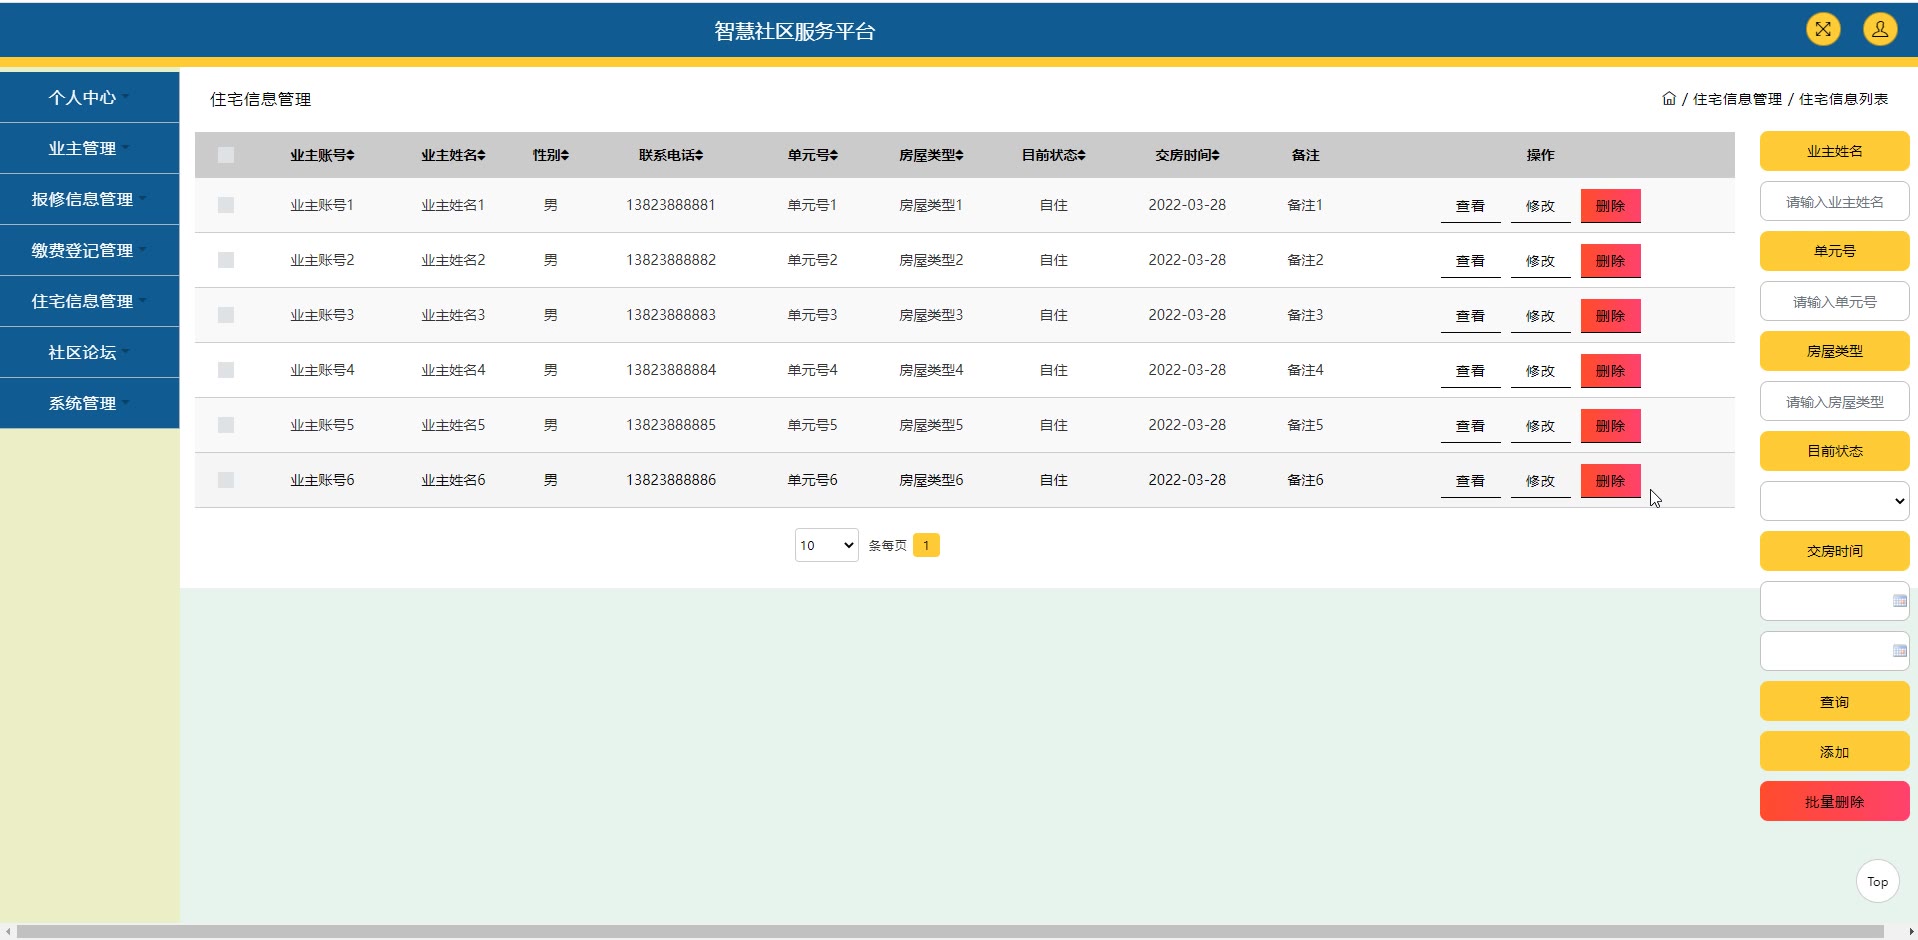Sort by 业主账号 column arrows
The height and width of the screenshot is (940, 1918).
(x=350, y=155)
